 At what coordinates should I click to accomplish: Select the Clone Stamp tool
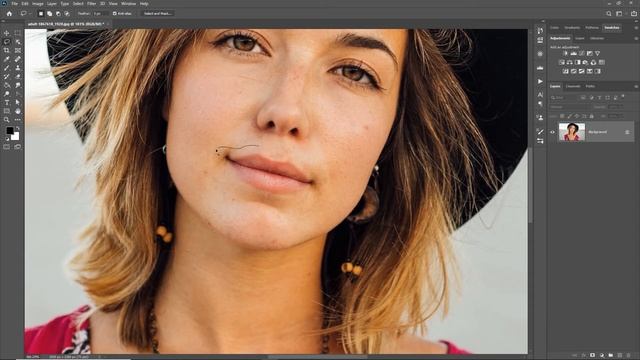click(x=18, y=68)
